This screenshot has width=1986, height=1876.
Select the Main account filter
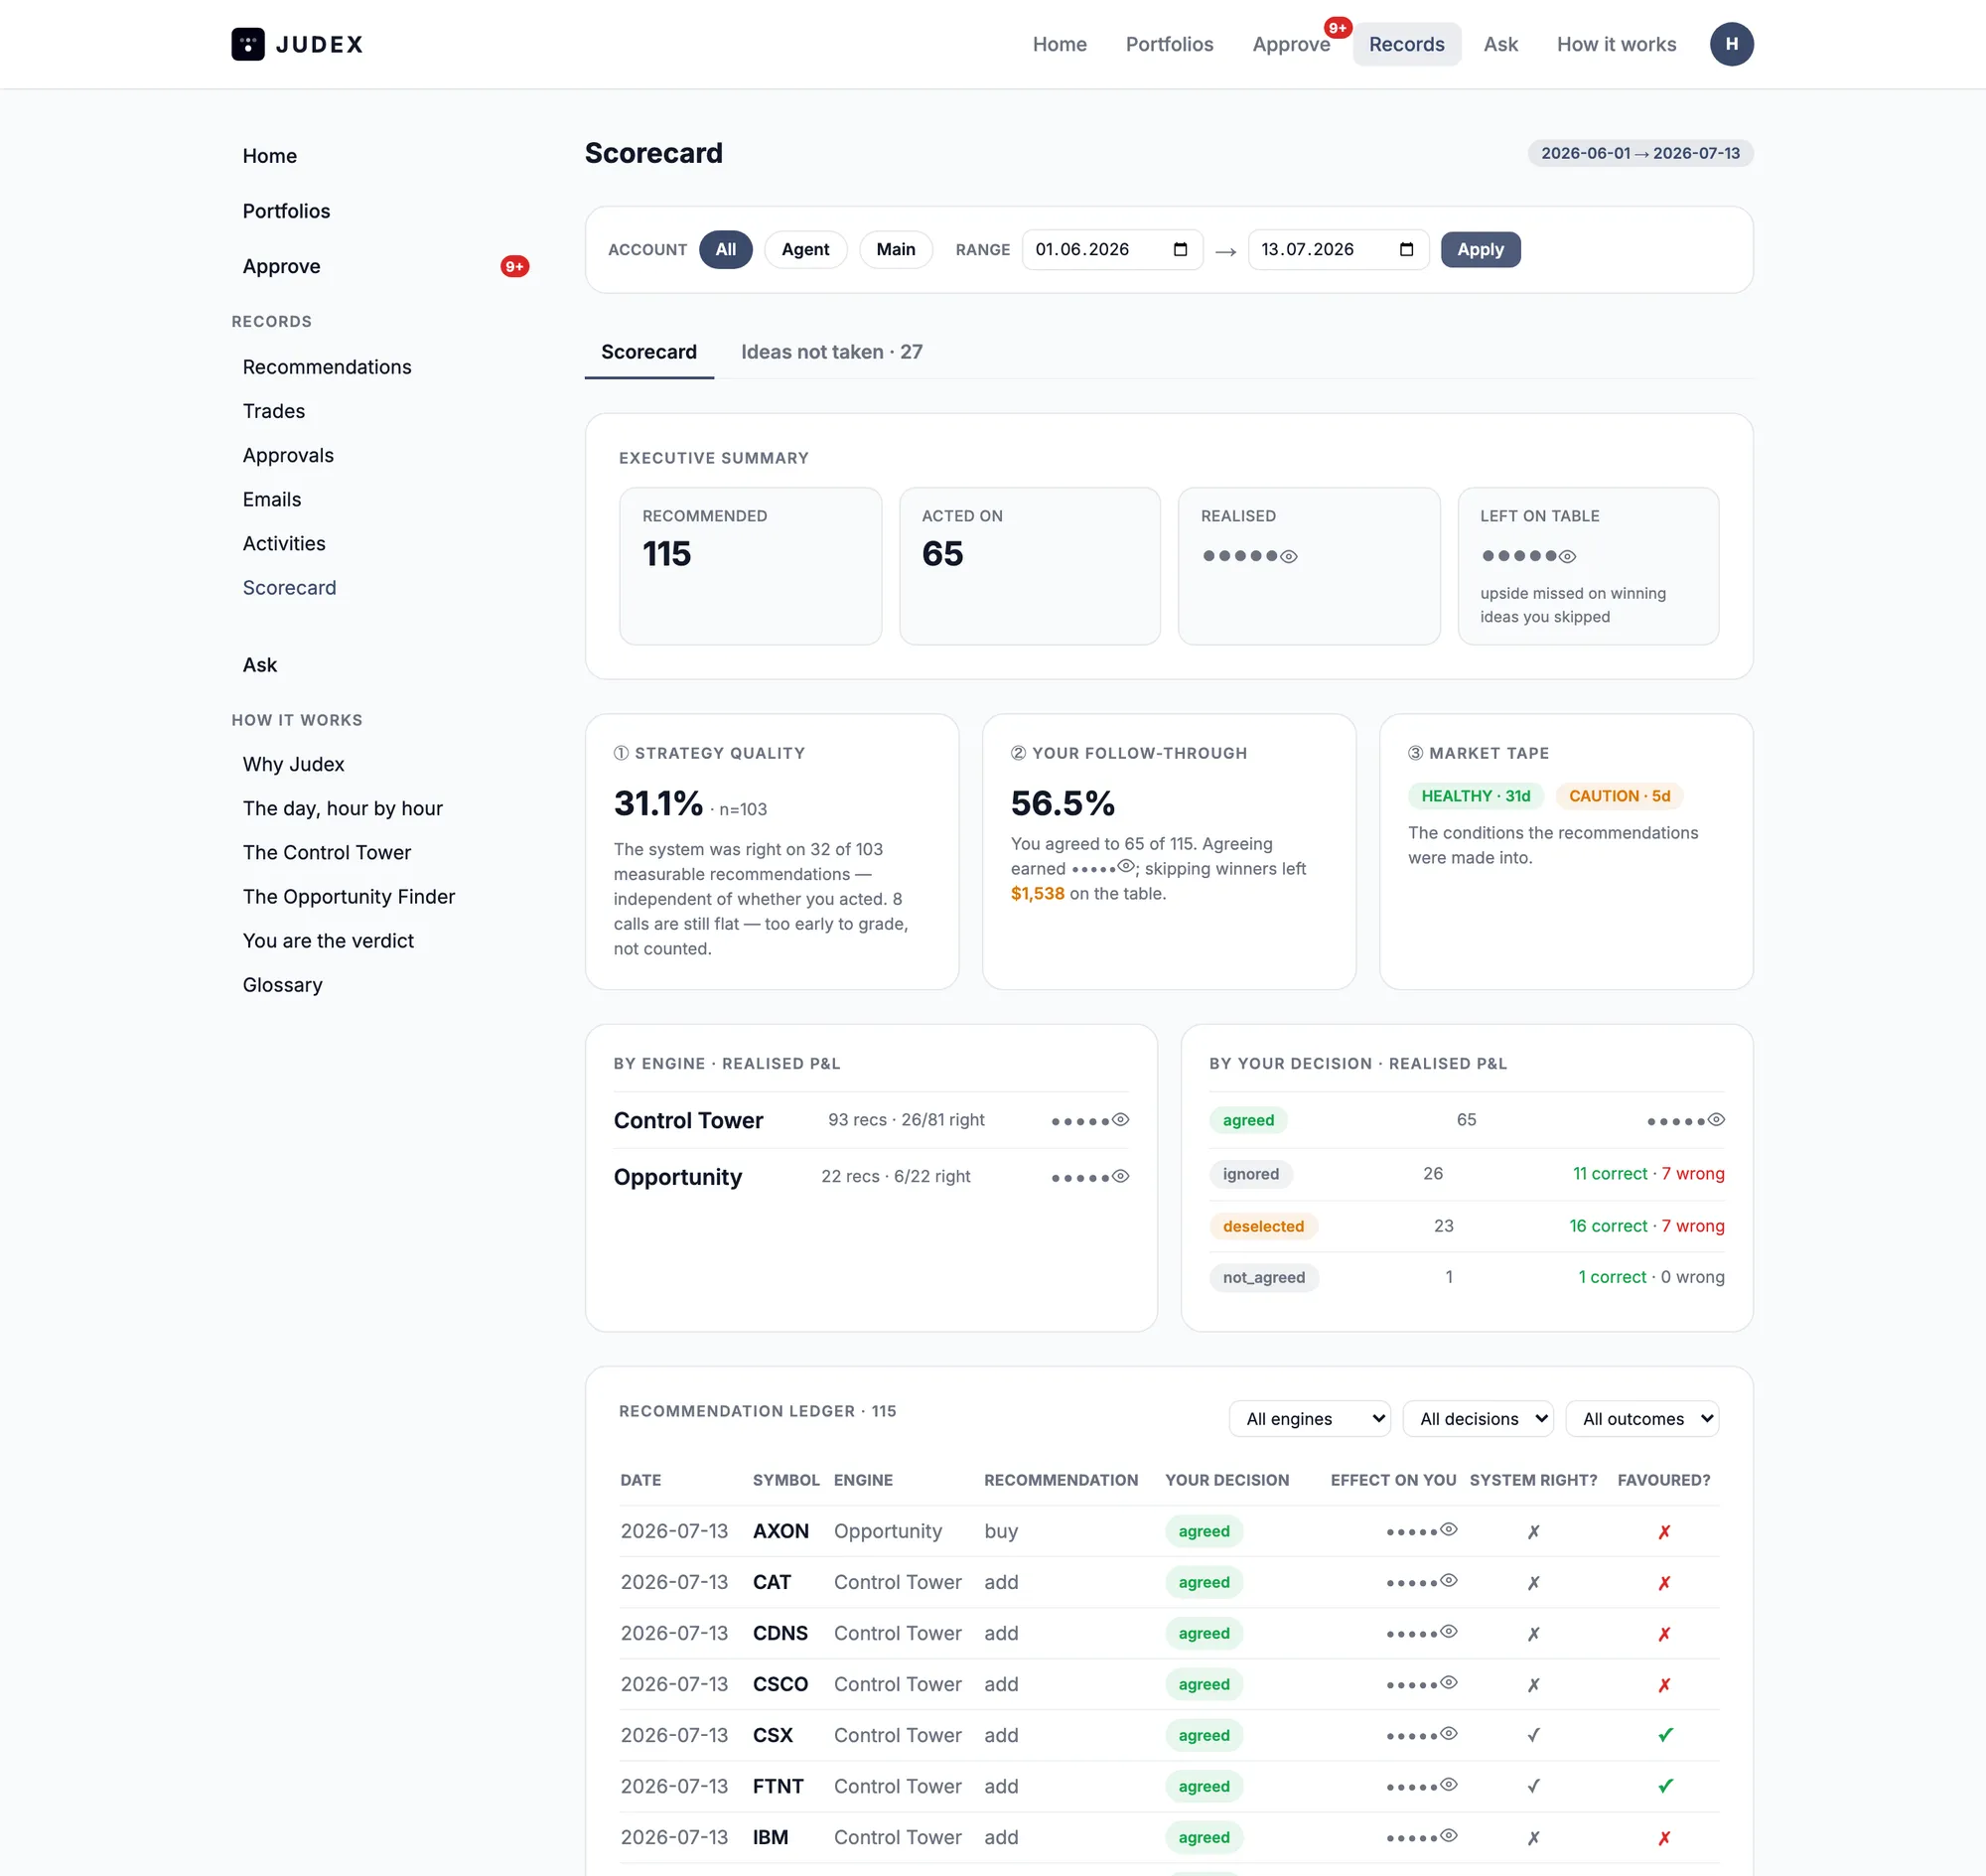(x=895, y=249)
